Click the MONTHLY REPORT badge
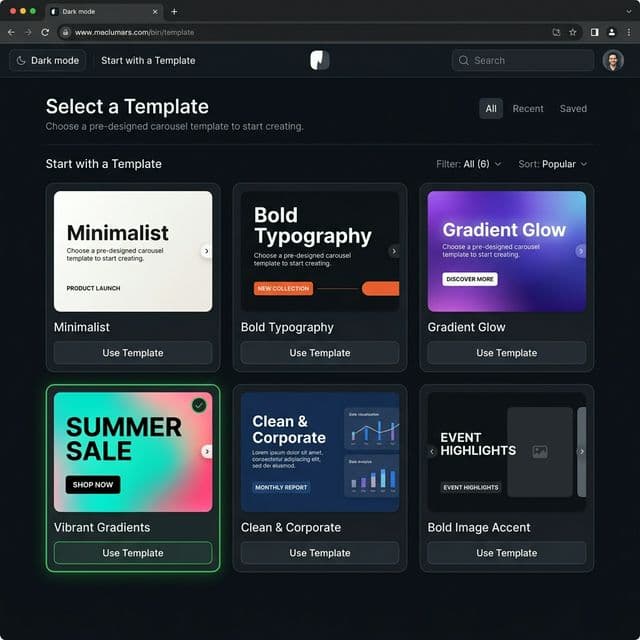Image resolution: width=640 pixels, height=640 pixels. tap(281, 487)
